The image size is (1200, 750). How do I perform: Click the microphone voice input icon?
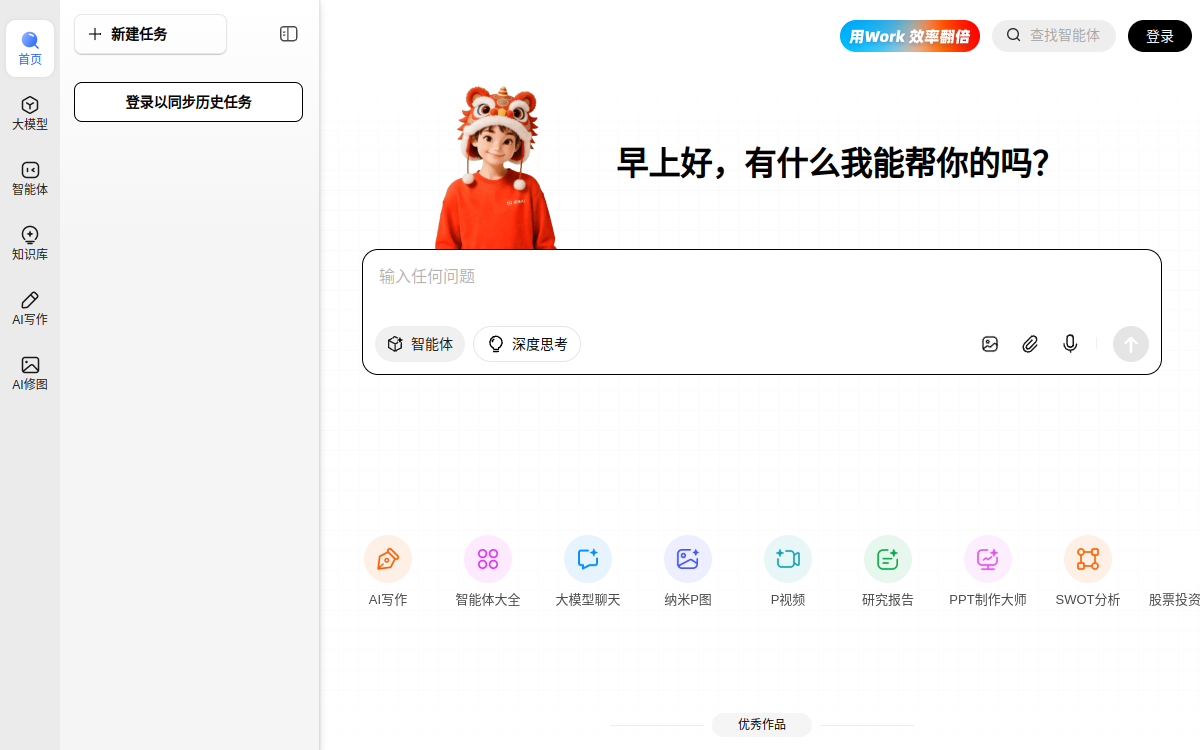coord(1070,344)
